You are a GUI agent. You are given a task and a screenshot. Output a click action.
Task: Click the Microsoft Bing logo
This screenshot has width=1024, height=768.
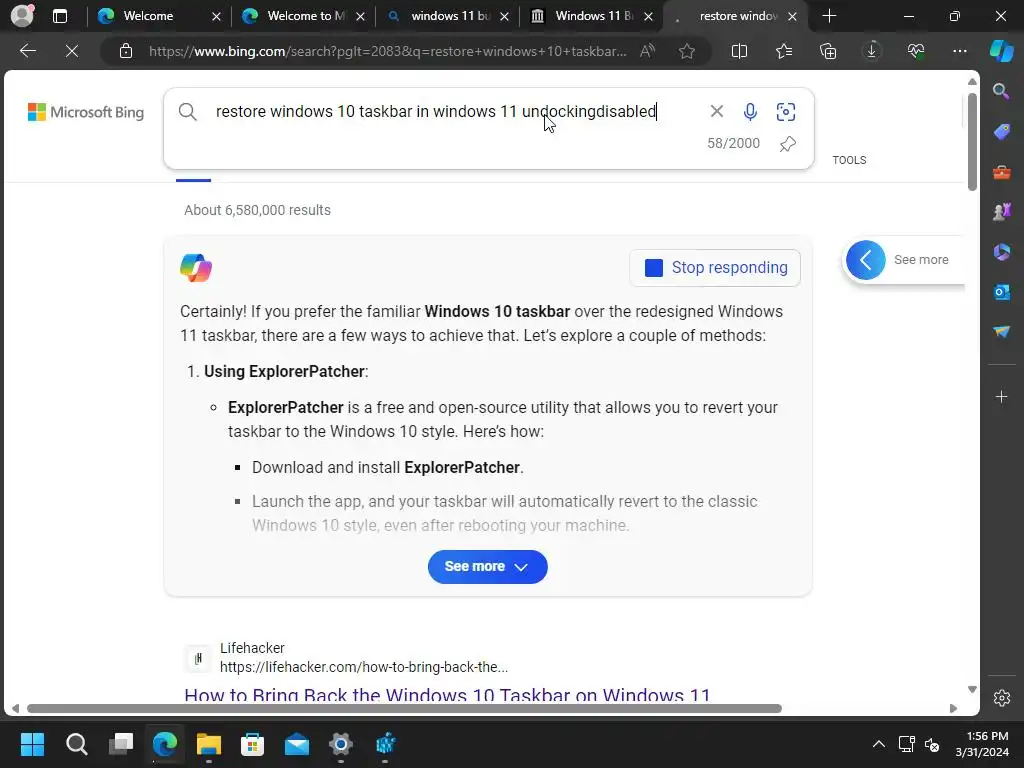point(86,112)
